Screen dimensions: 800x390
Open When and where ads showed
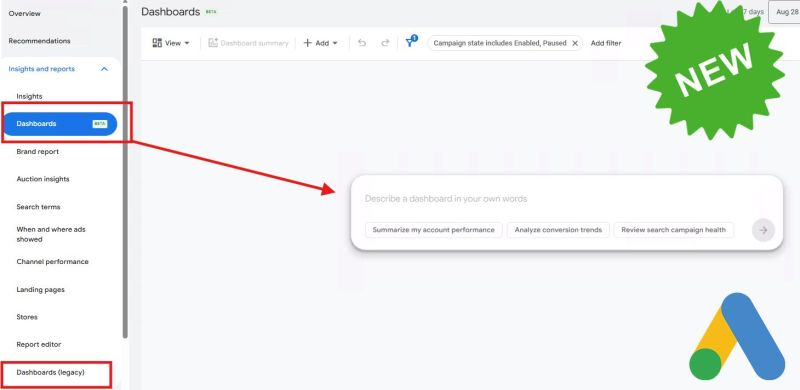51,234
